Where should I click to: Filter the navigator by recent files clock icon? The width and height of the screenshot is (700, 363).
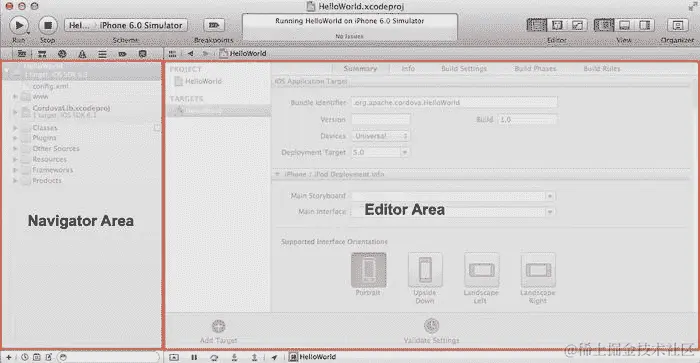[x=25, y=357]
